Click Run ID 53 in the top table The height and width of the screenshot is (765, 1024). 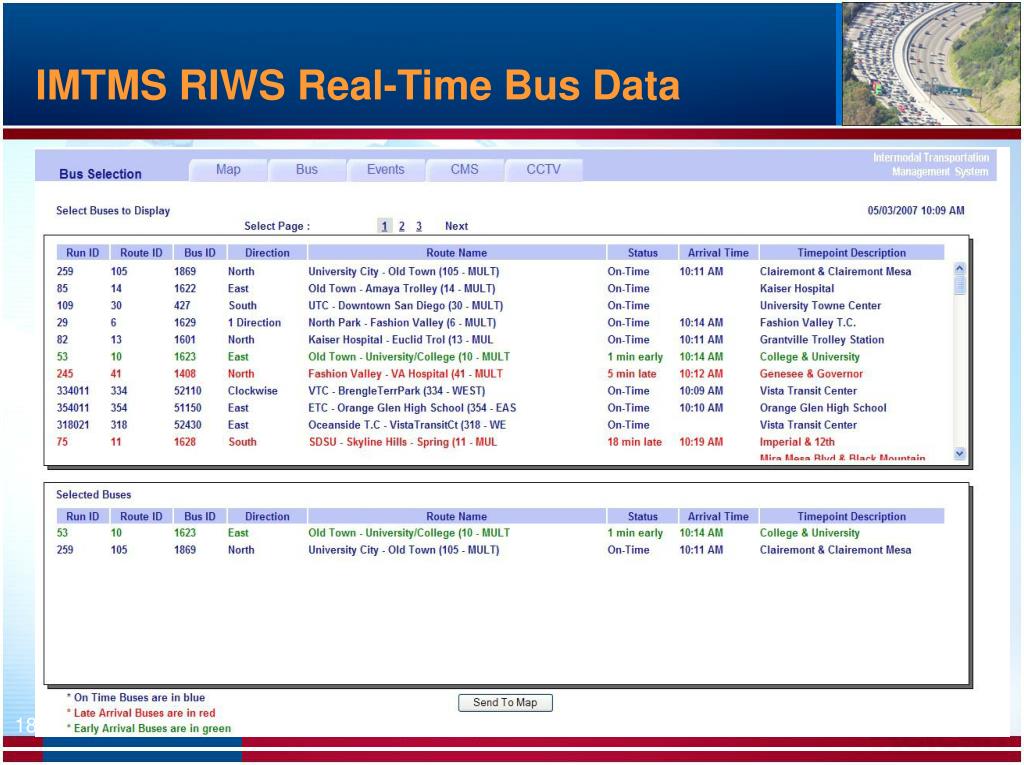pos(62,357)
